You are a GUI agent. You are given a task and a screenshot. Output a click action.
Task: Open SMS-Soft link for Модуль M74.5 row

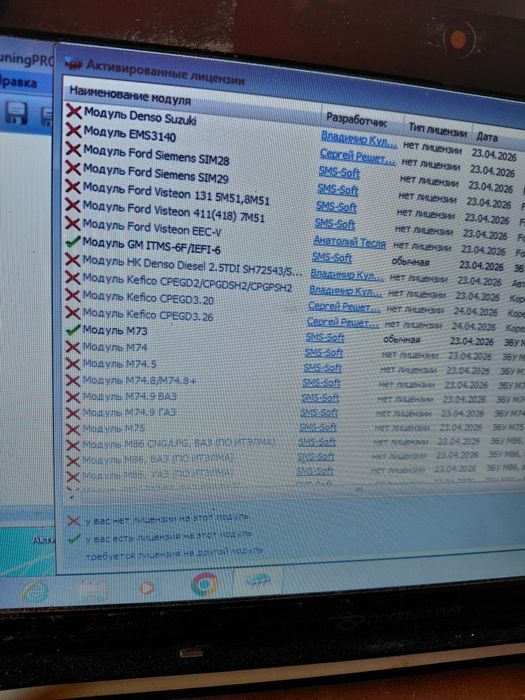tap(322, 368)
